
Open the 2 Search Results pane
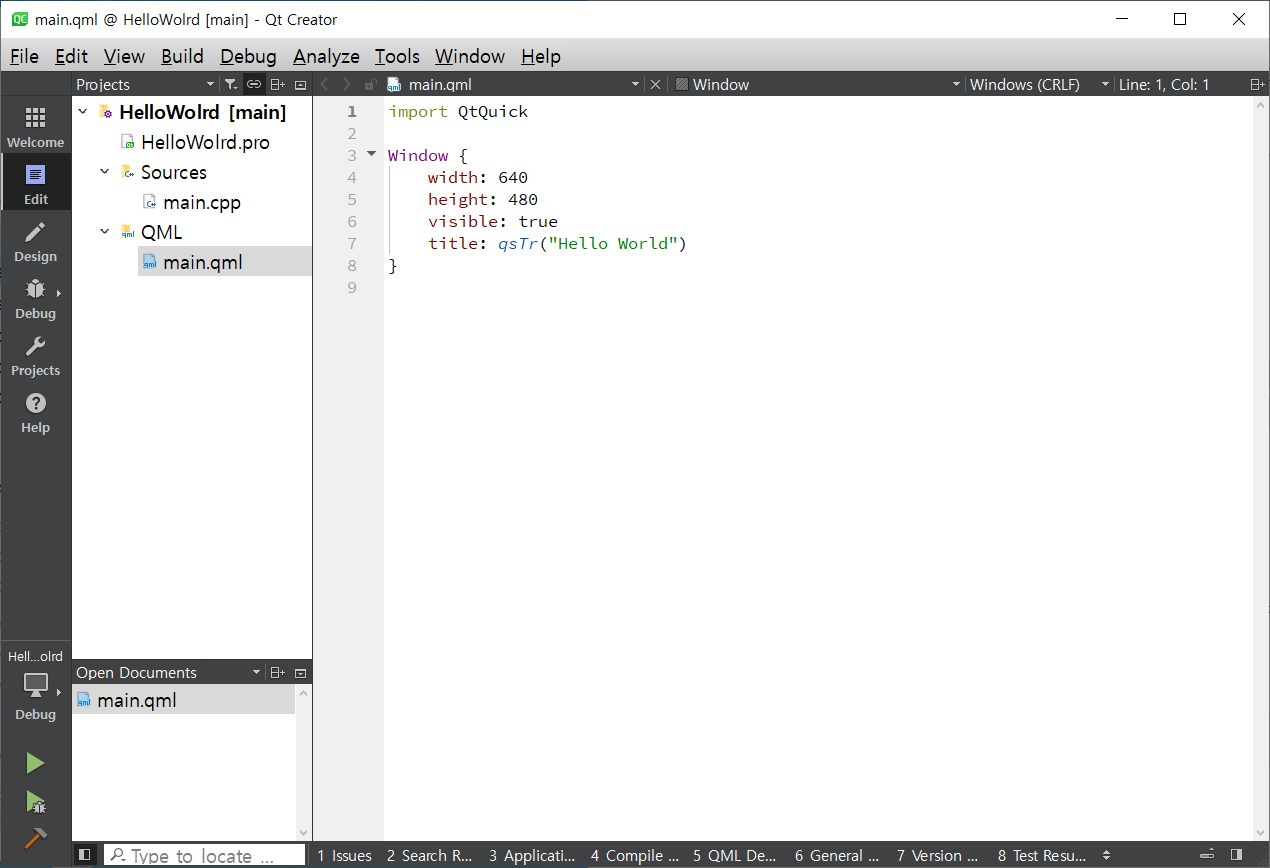click(x=430, y=855)
